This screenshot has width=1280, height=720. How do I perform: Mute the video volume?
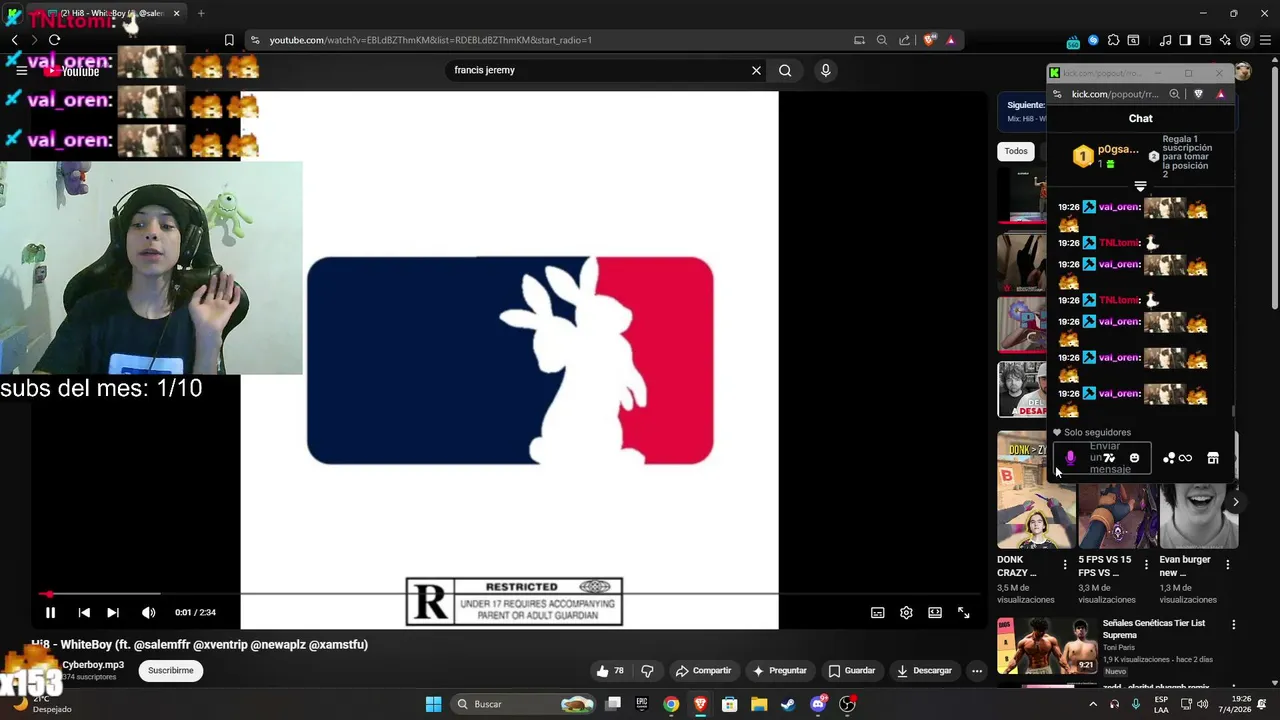[x=148, y=613]
